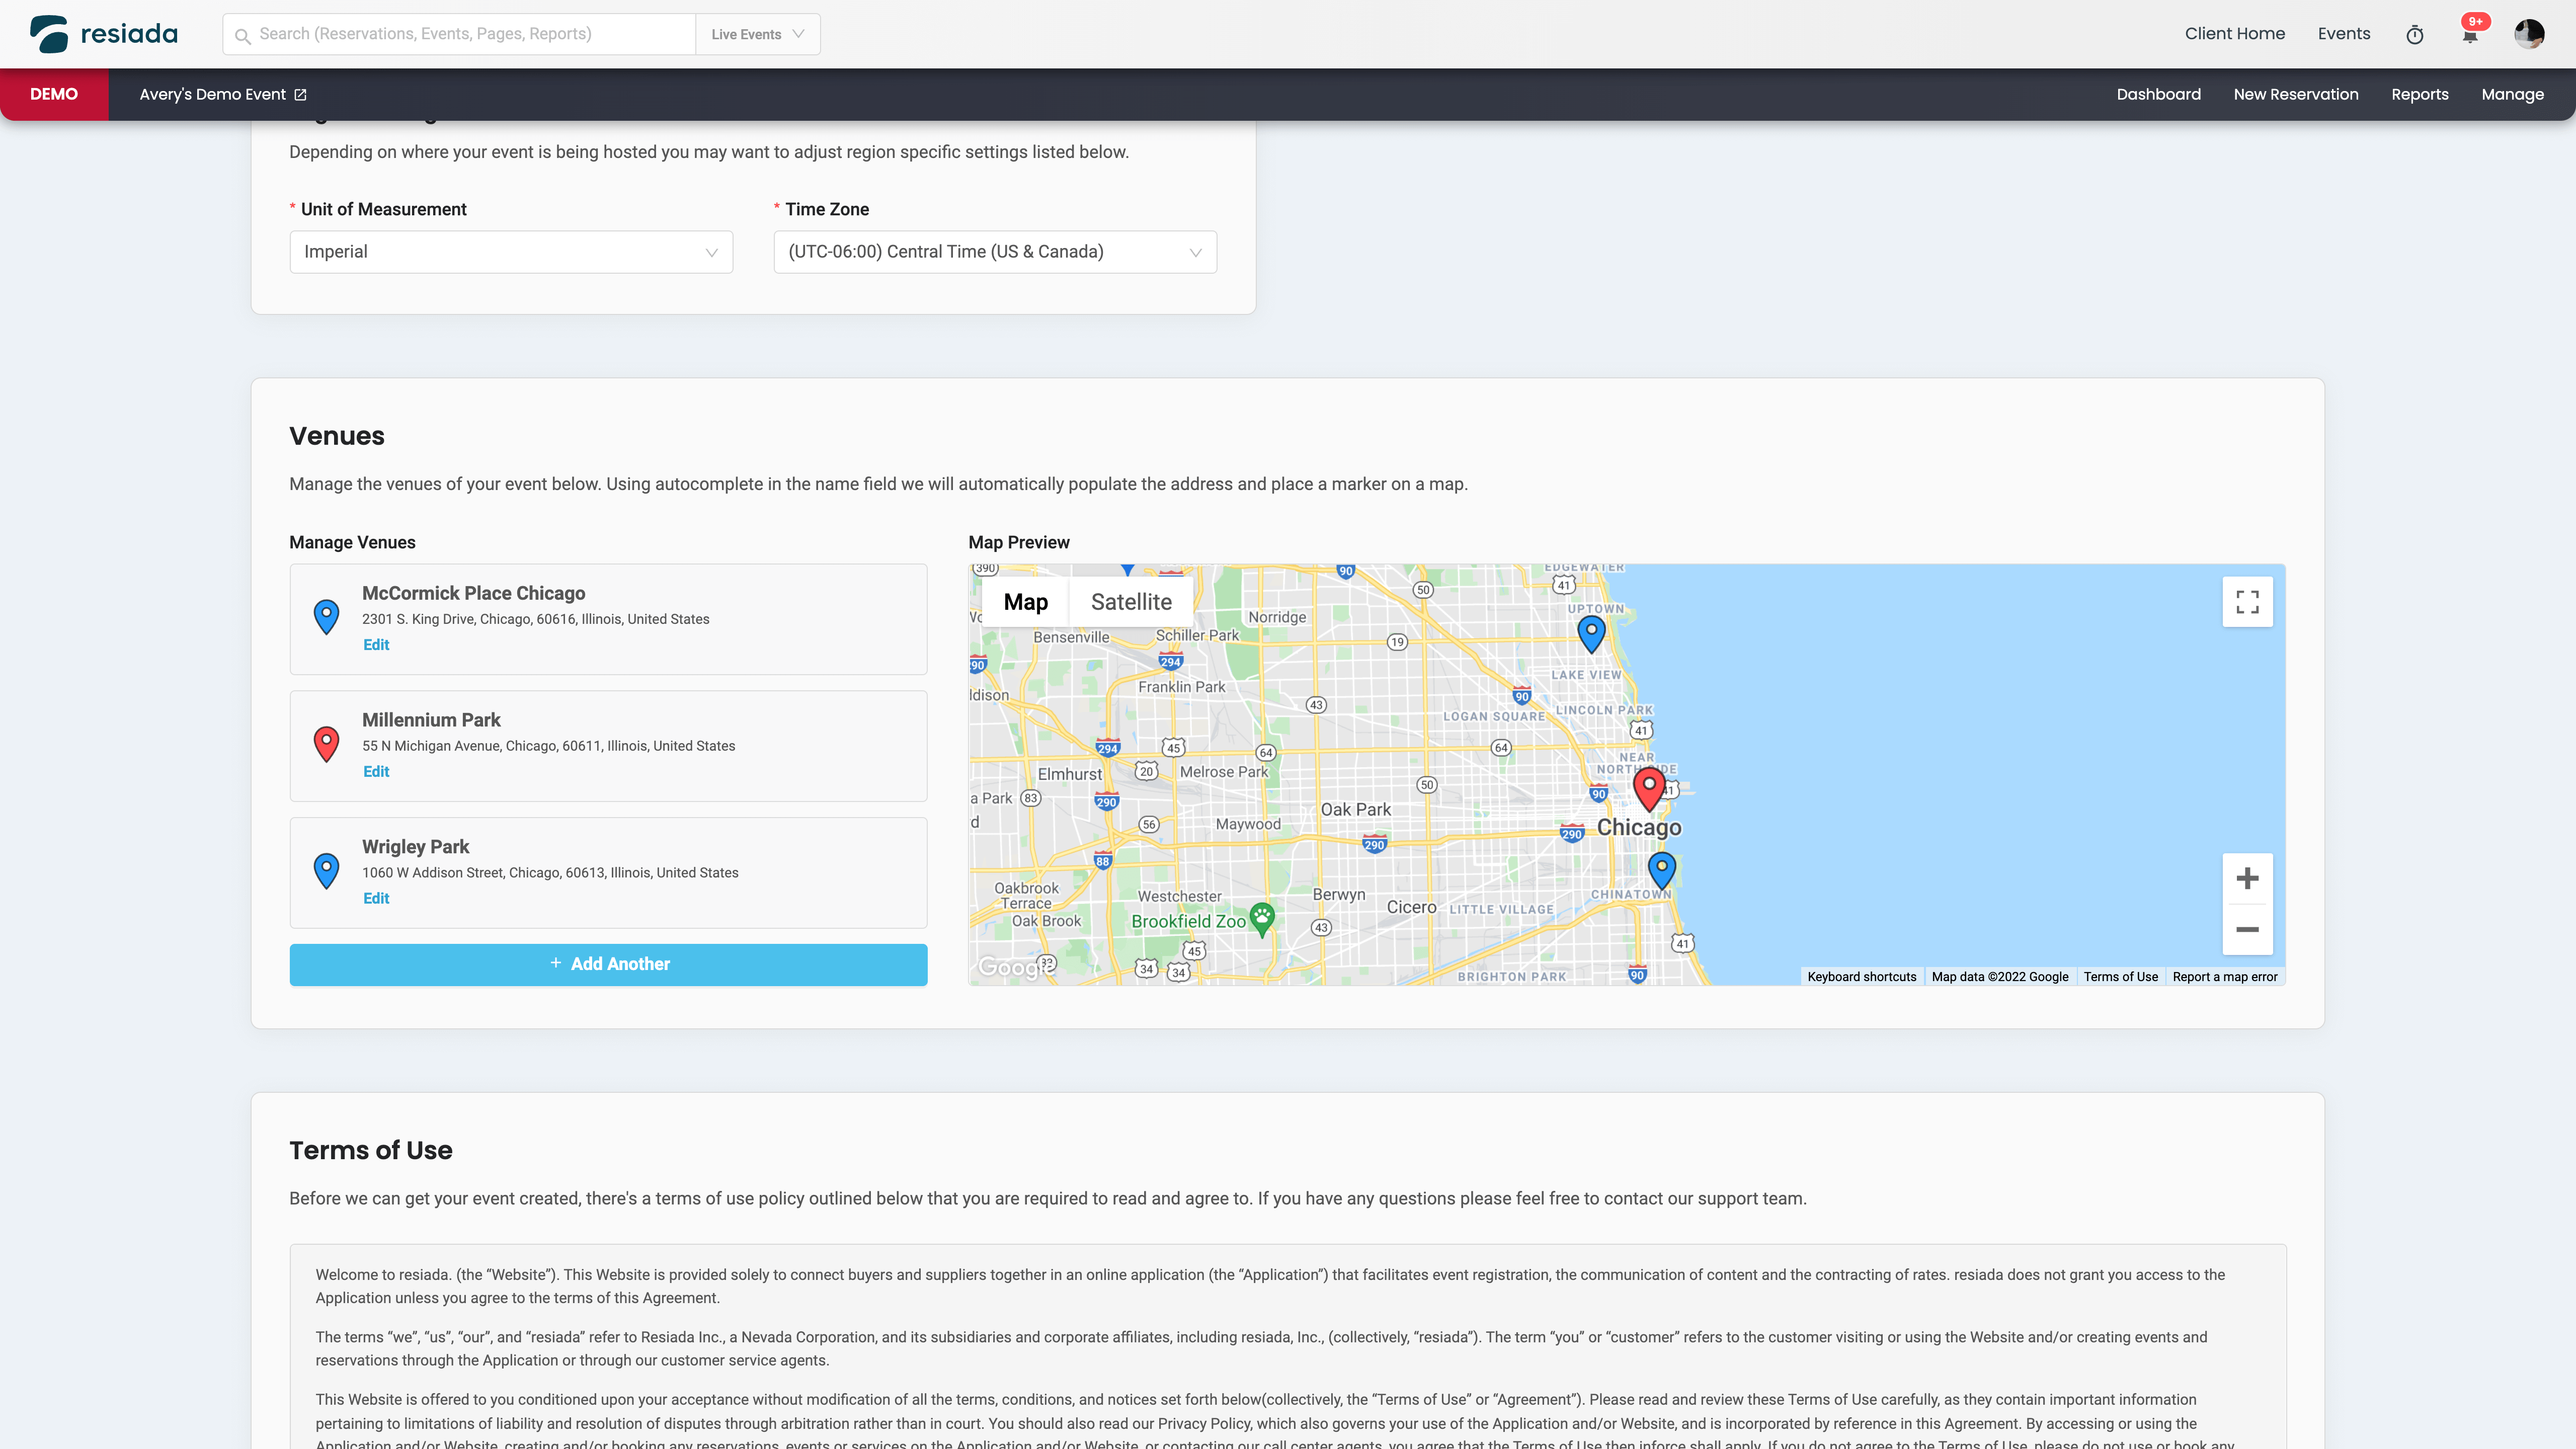Open the external link icon beside Avery's Demo Event
The width and height of the screenshot is (2576, 1449).
click(300, 95)
